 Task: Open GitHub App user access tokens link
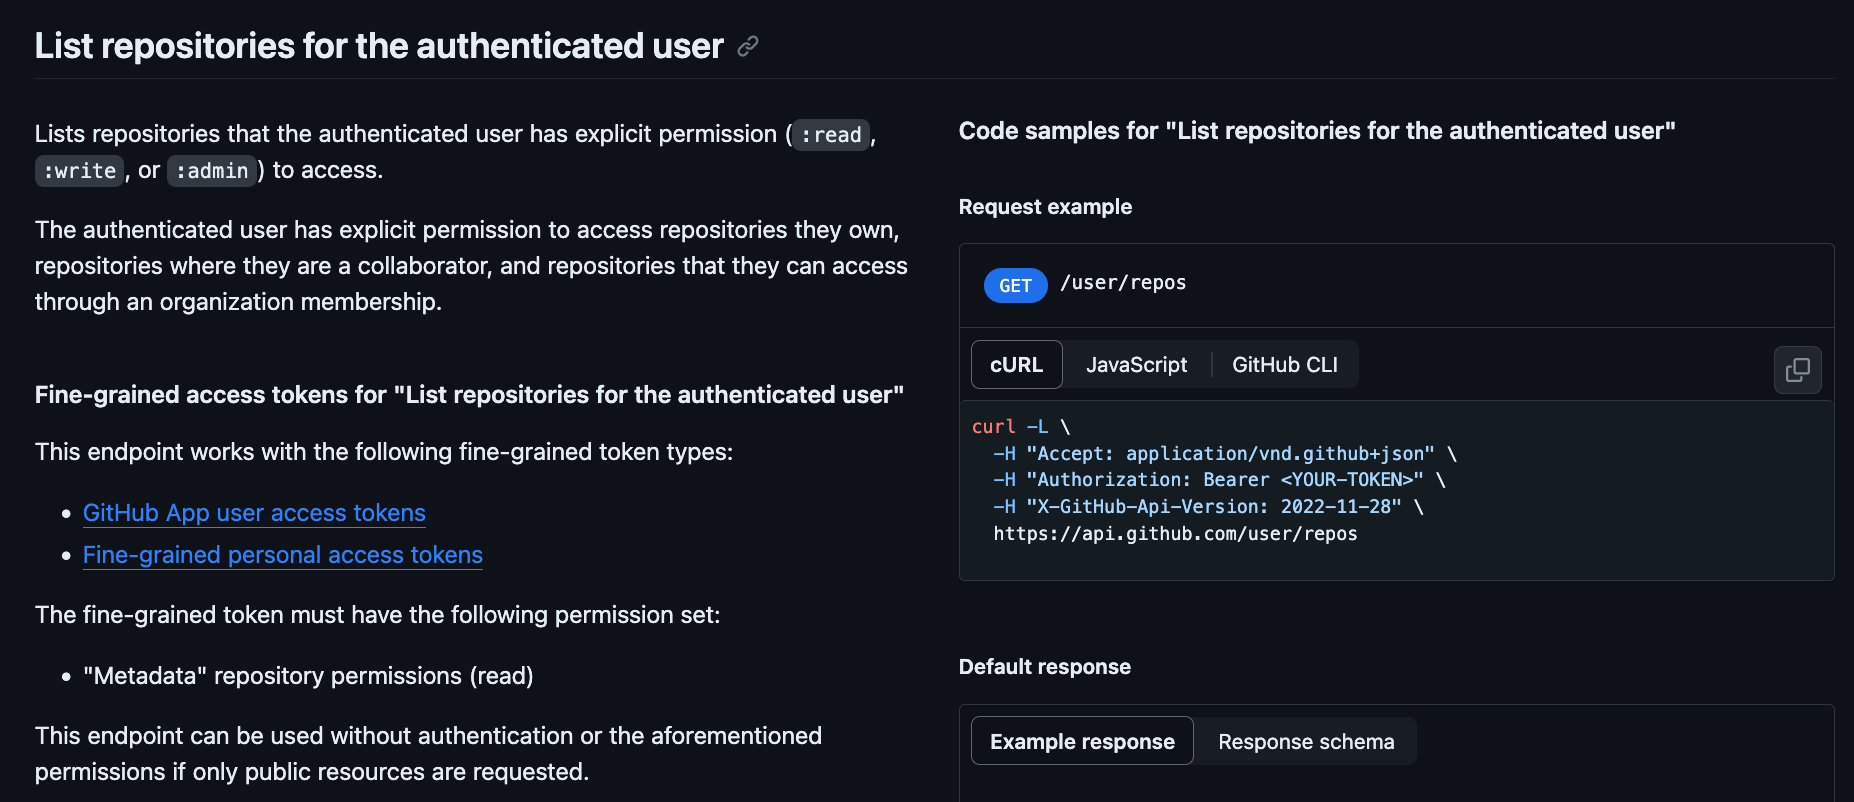pos(254,513)
